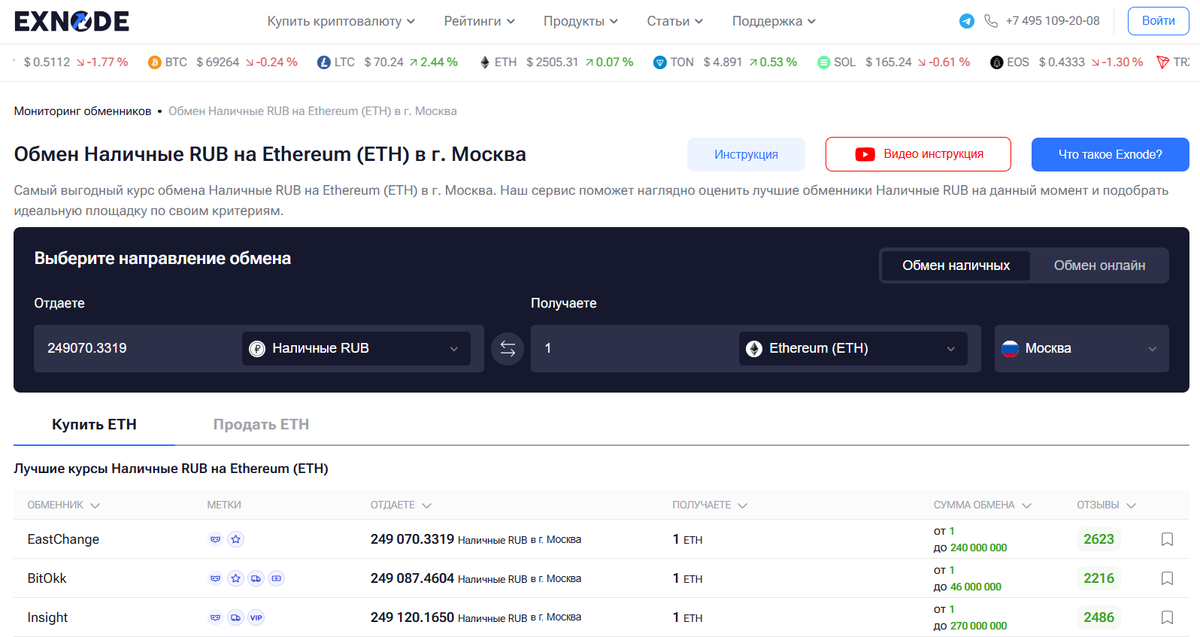Bookmark the Insight exchanger
The height and width of the screenshot is (637, 1200).
click(x=1167, y=618)
